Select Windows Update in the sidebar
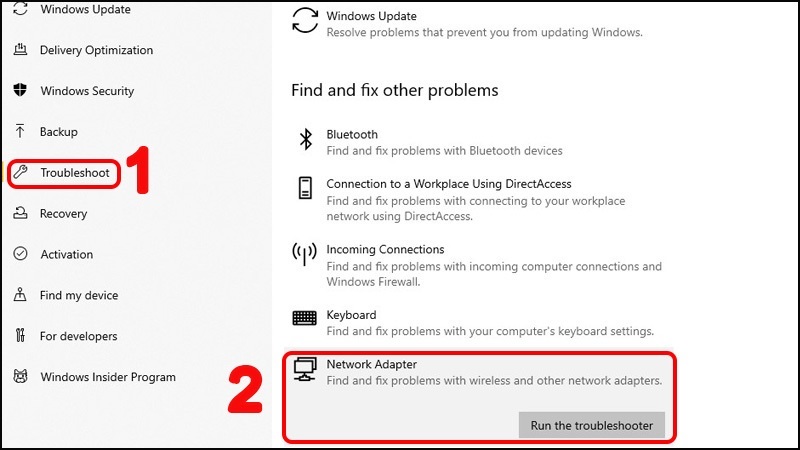Image resolution: width=800 pixels, height=450 pixels. [85, 10]
